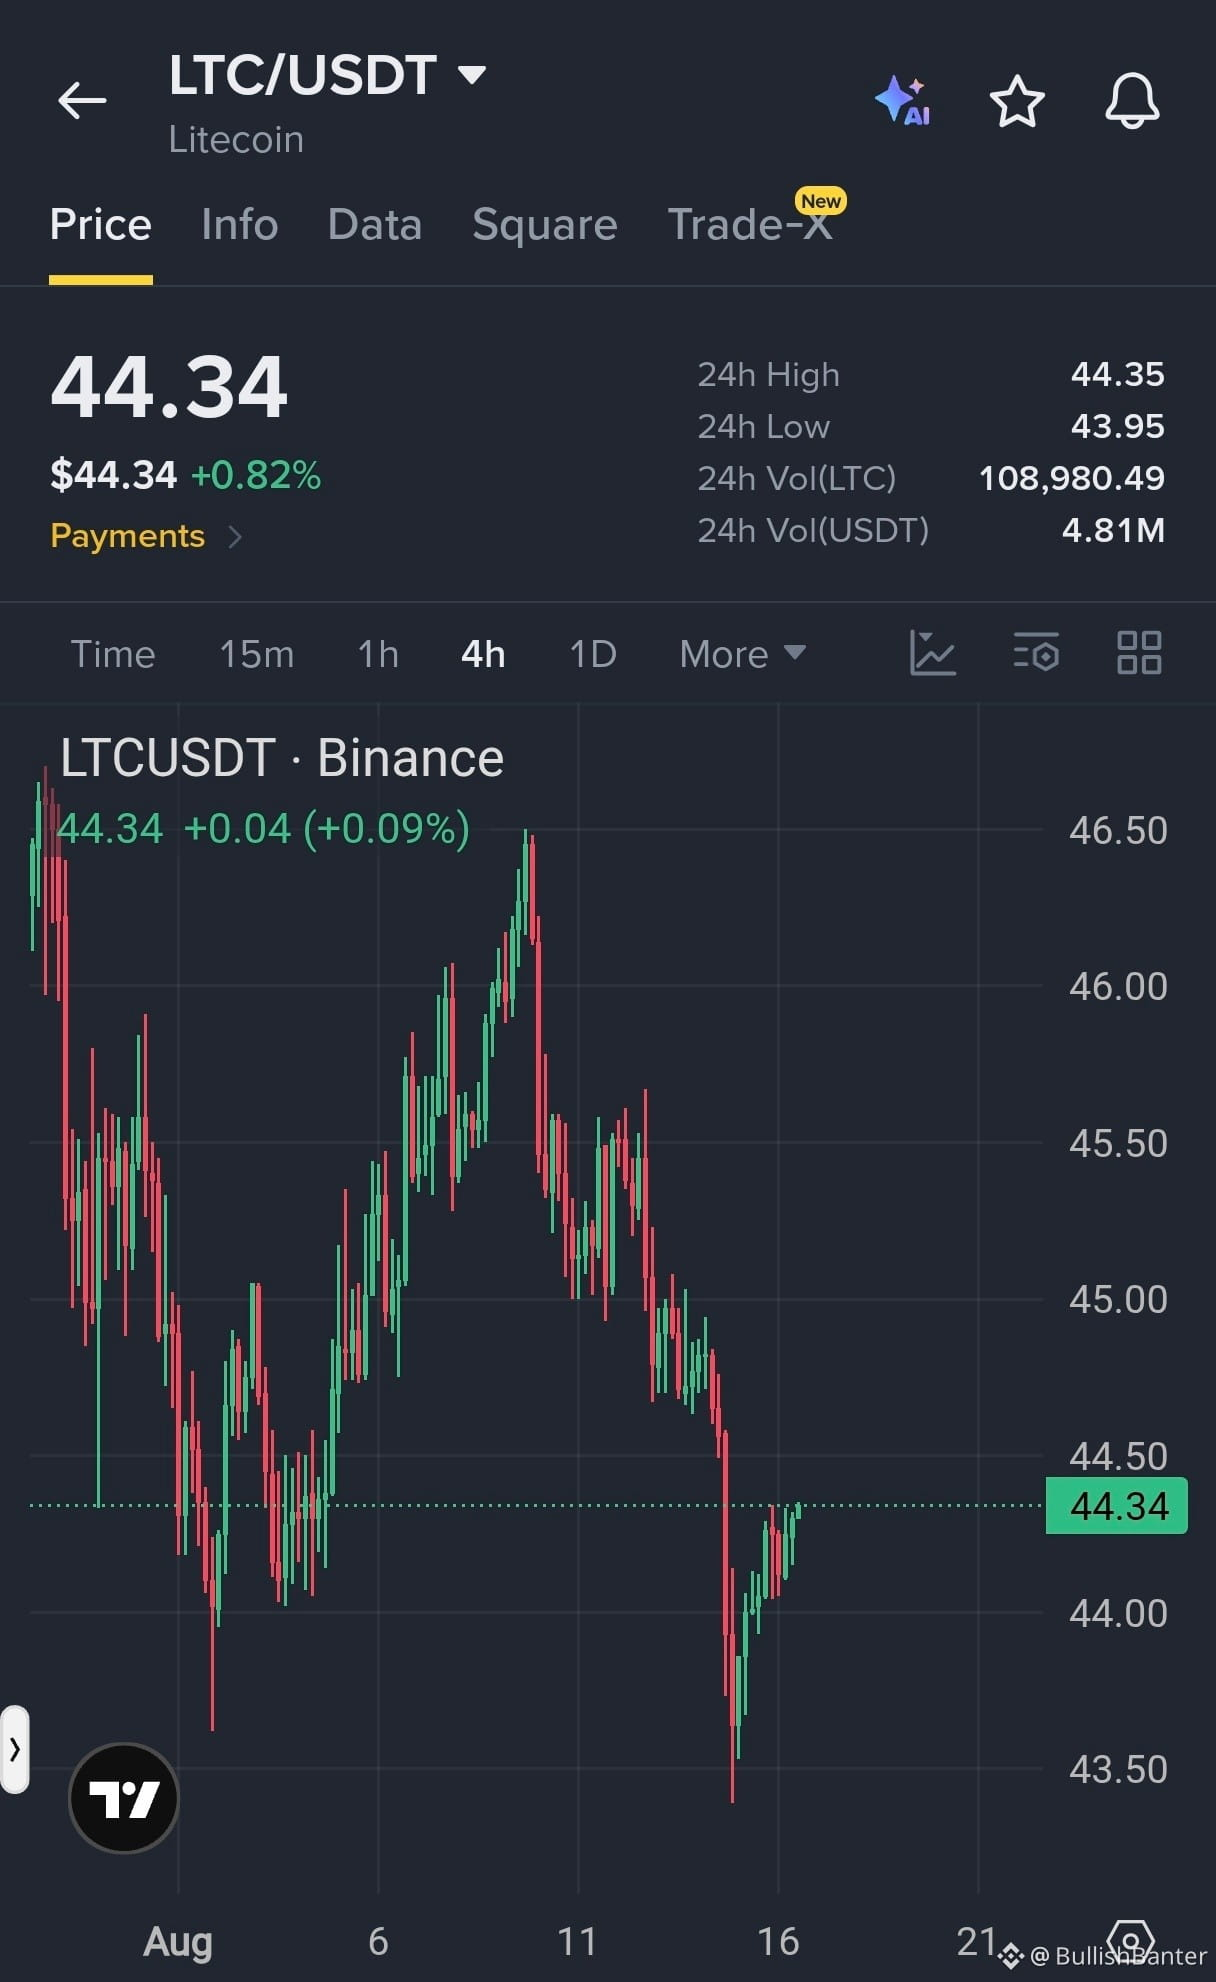Click the 46.50 price axis label
Image resolution: width=1216 pixels, height=1982 pixels.
point(1118,830)
